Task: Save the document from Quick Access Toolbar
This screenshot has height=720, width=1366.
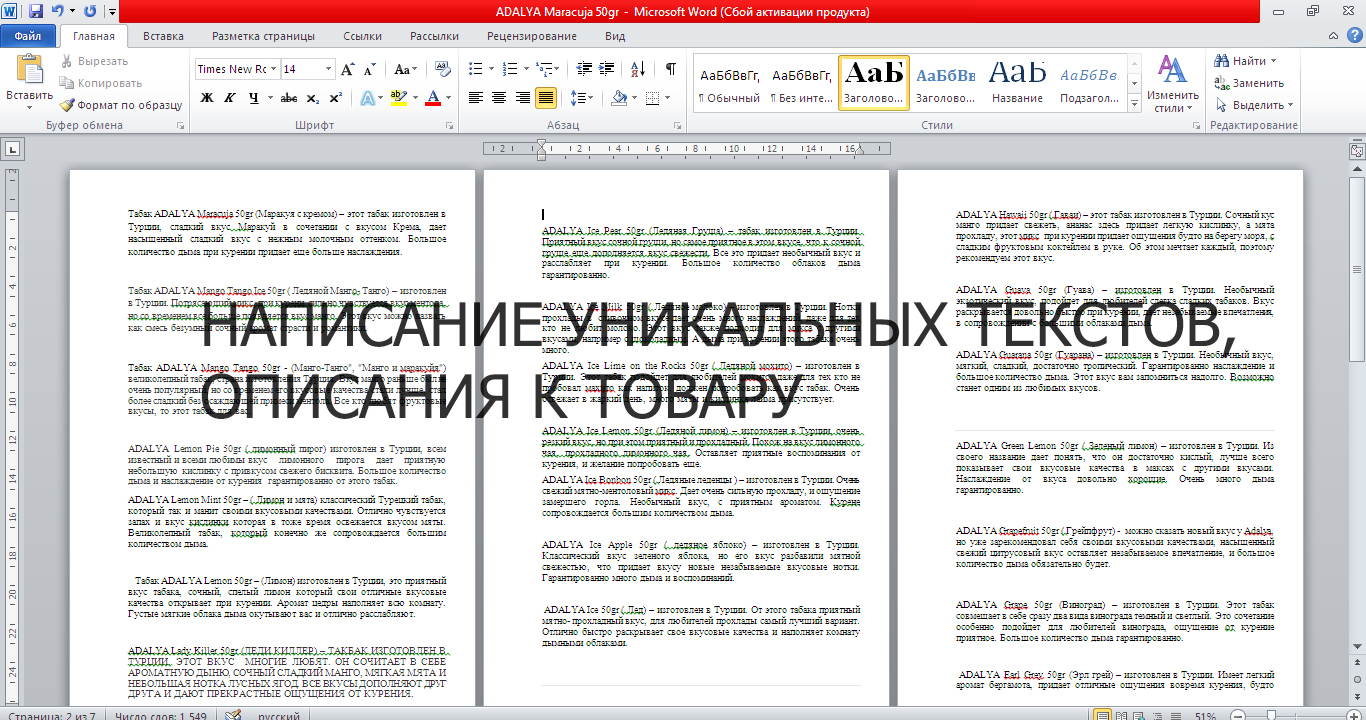Action: (x=36, y=13)
